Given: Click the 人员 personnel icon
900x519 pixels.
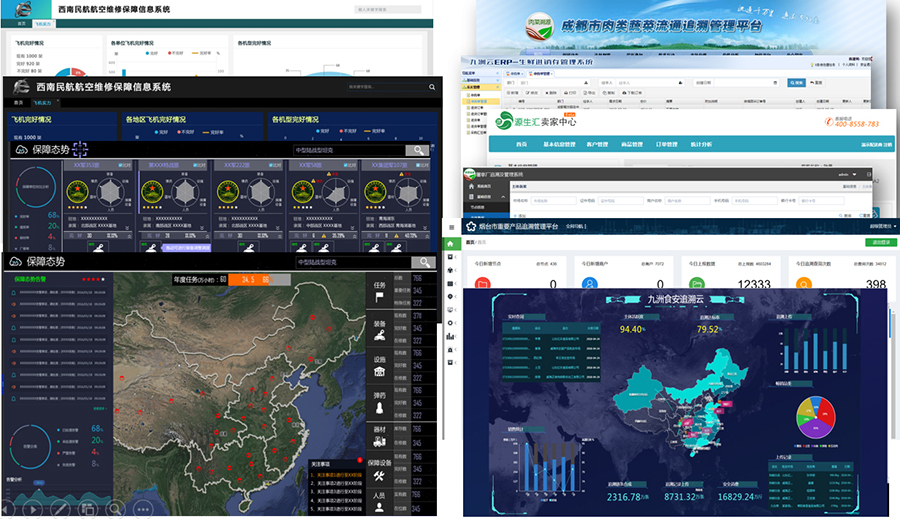Looking at the screenshot, I should click(x=379, y=508).
